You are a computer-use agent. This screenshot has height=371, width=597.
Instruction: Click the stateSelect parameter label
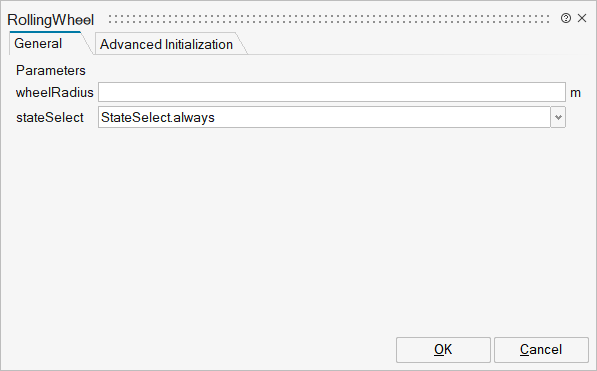click(50, 117)
